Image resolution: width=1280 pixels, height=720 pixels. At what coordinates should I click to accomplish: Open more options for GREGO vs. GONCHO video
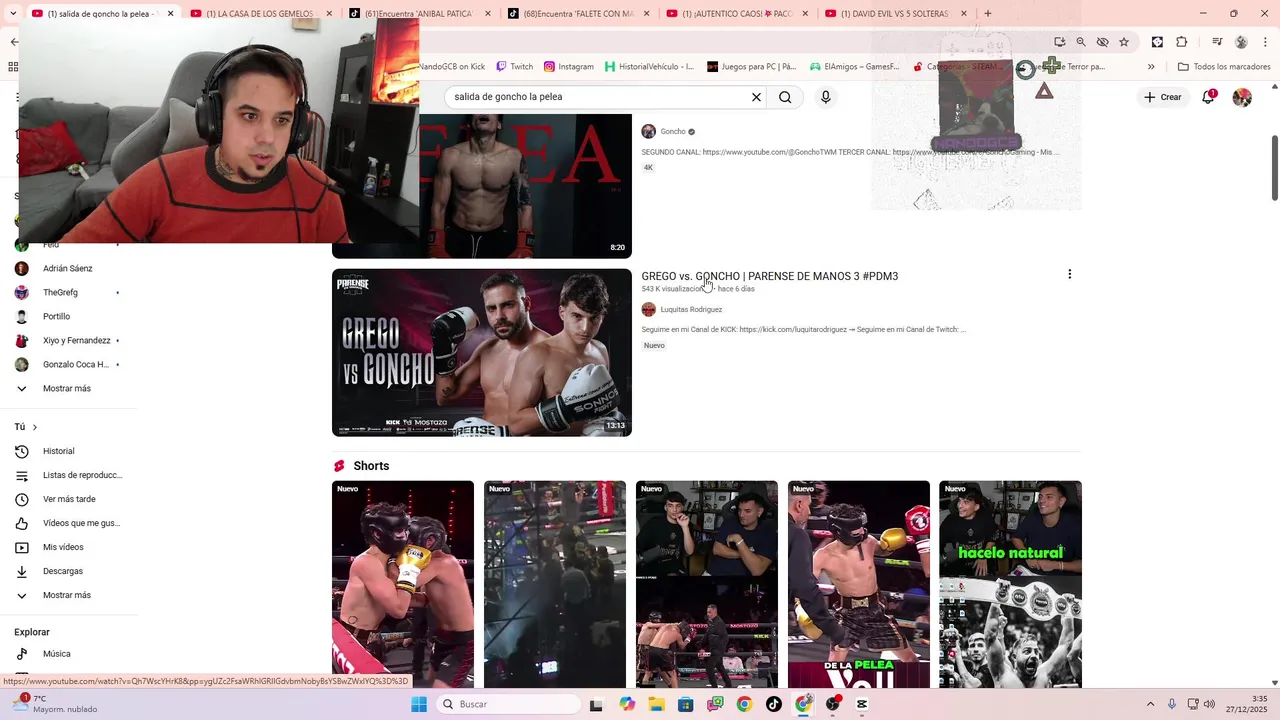(x=1069, y=274)
